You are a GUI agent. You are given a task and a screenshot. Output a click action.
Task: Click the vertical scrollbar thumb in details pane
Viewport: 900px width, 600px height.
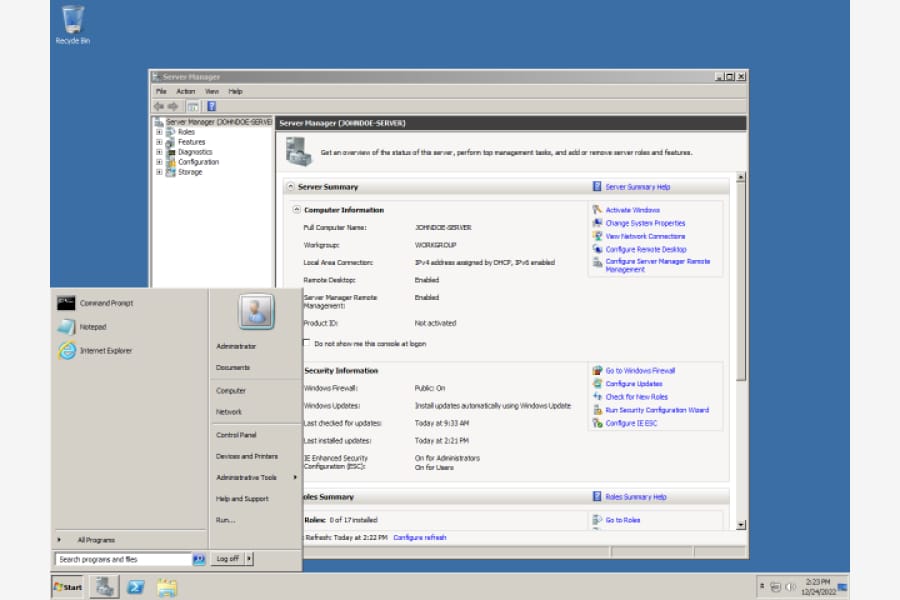pyautogui.click(x=740, y=281)
